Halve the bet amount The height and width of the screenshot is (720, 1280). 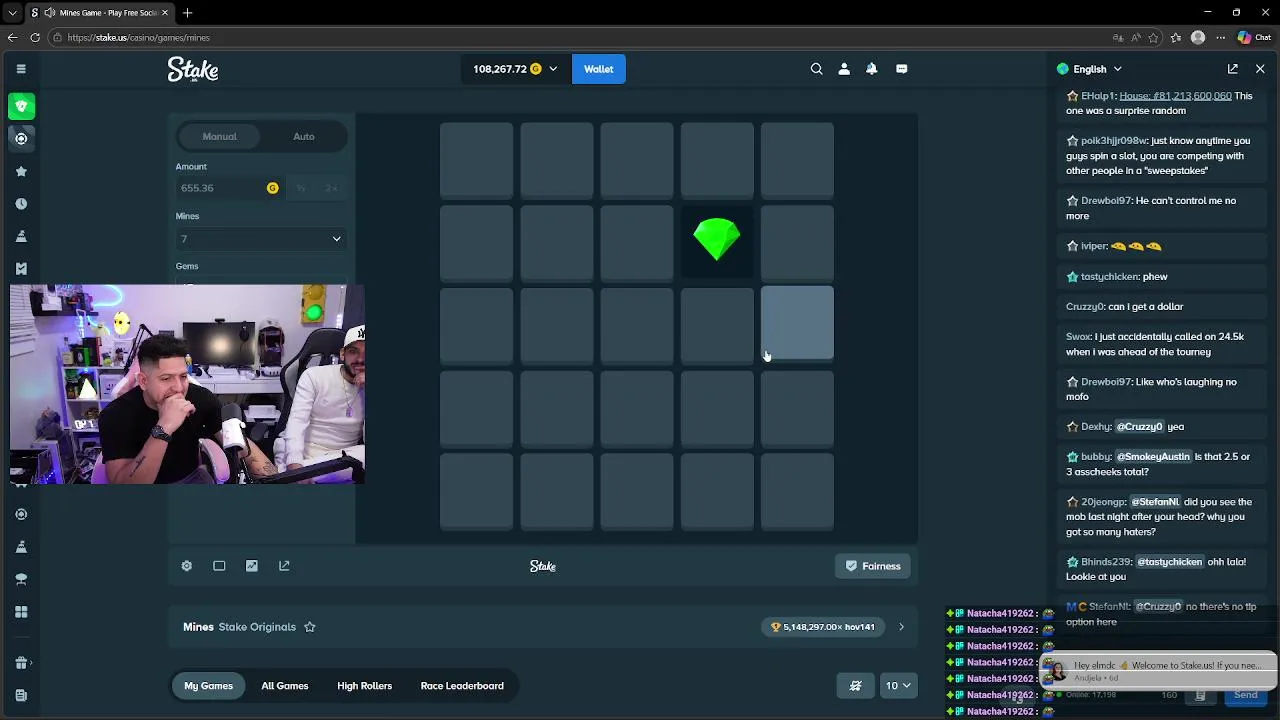pos(301,188)
